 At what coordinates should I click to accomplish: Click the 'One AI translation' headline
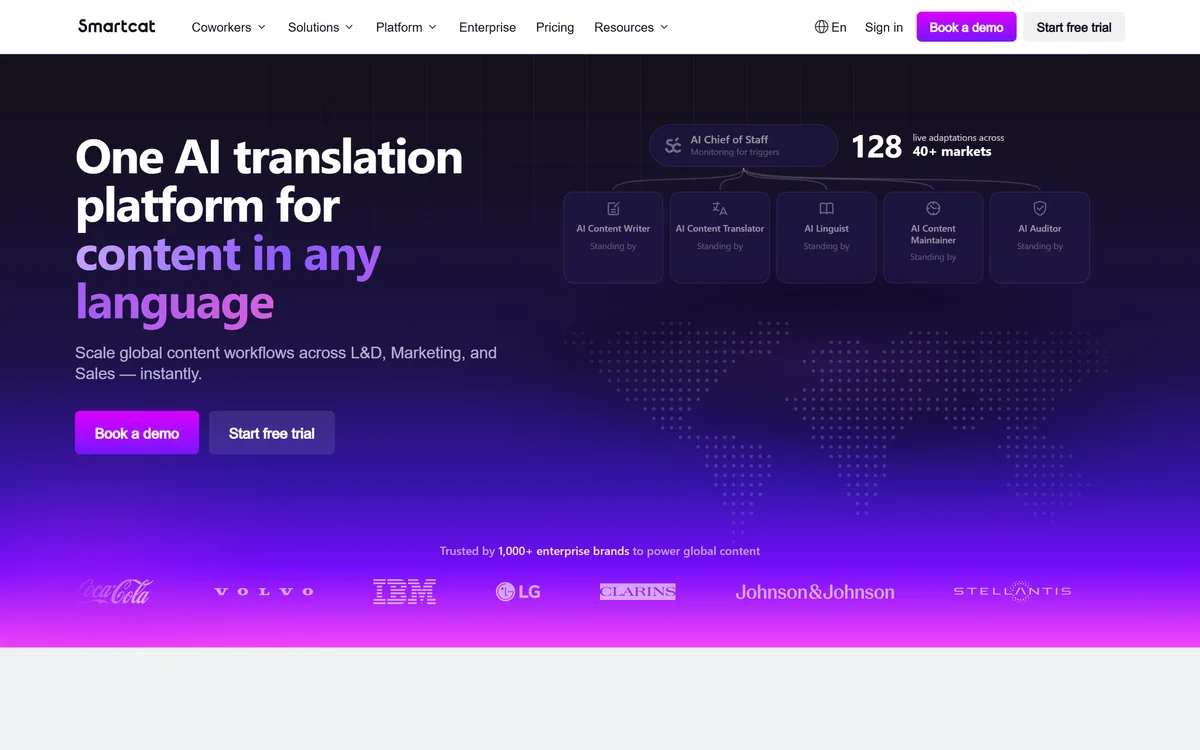pyautogui.click(x=269, y=158)
